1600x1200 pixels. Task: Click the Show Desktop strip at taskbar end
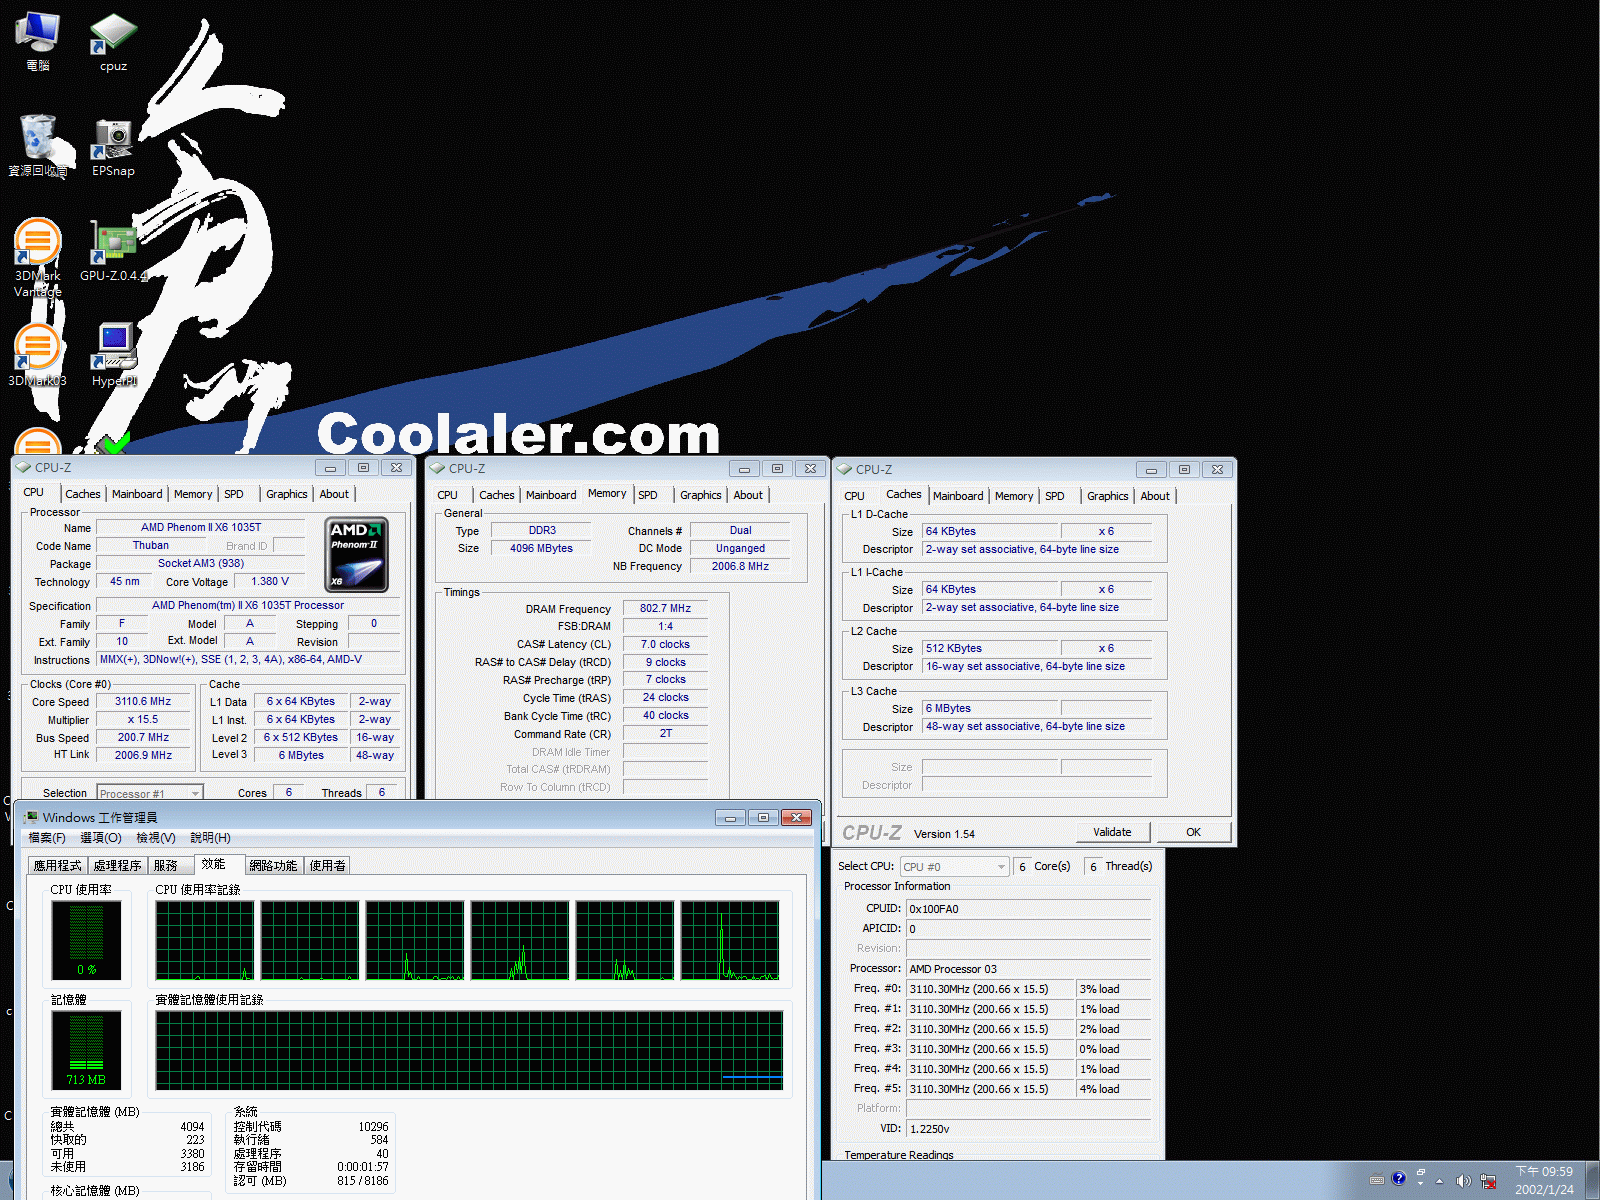[x=1592, y=1180]
